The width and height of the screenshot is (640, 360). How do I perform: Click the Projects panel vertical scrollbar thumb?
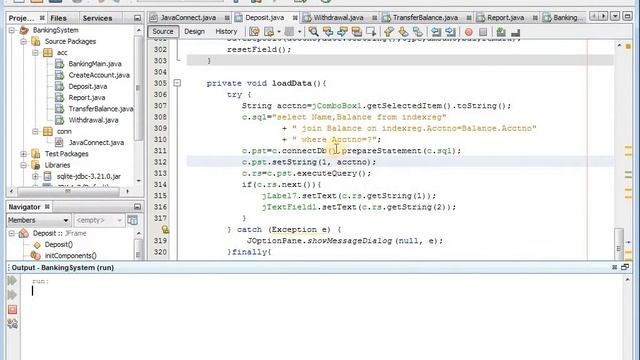pyautogui.click(x=138, y=88)
